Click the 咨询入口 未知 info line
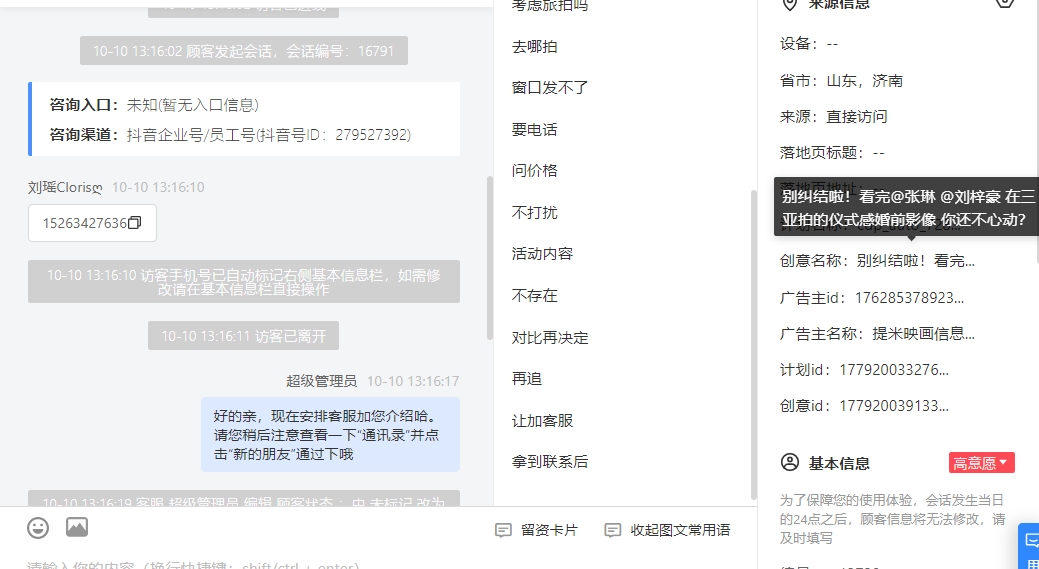 tap(154, 105)
